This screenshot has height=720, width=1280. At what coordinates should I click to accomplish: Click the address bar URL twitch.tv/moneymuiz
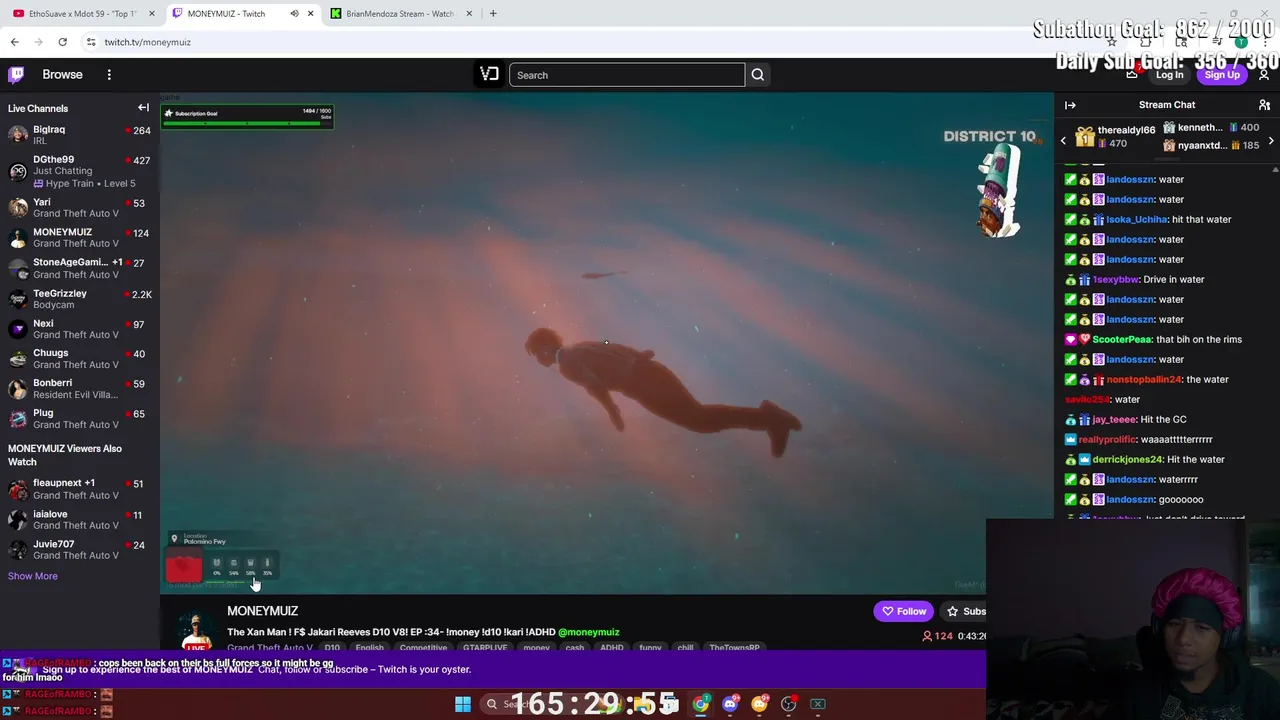click(x=147, y=42)
